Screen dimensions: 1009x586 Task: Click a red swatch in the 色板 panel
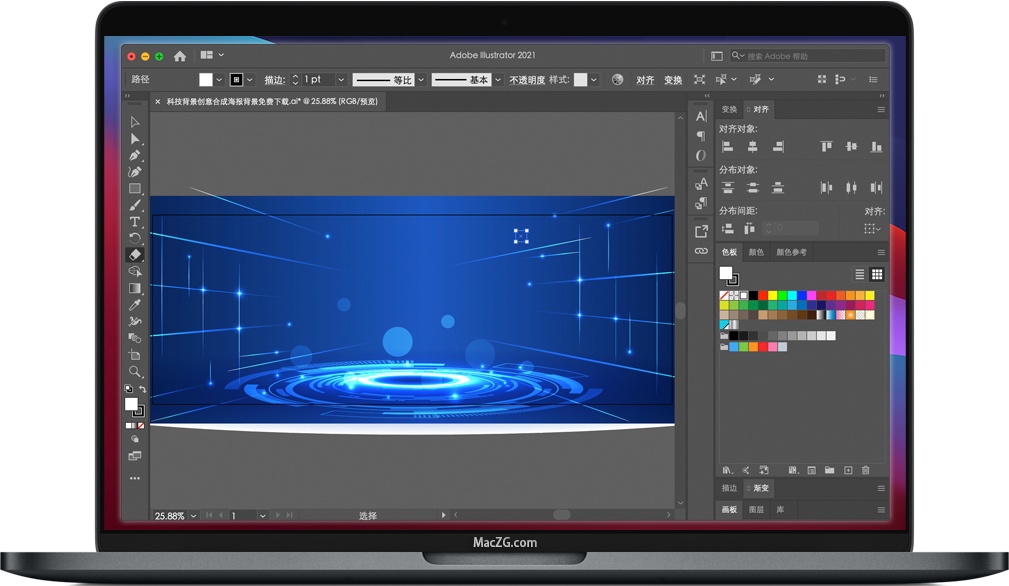pyautogui.click(x=762, y=295)
